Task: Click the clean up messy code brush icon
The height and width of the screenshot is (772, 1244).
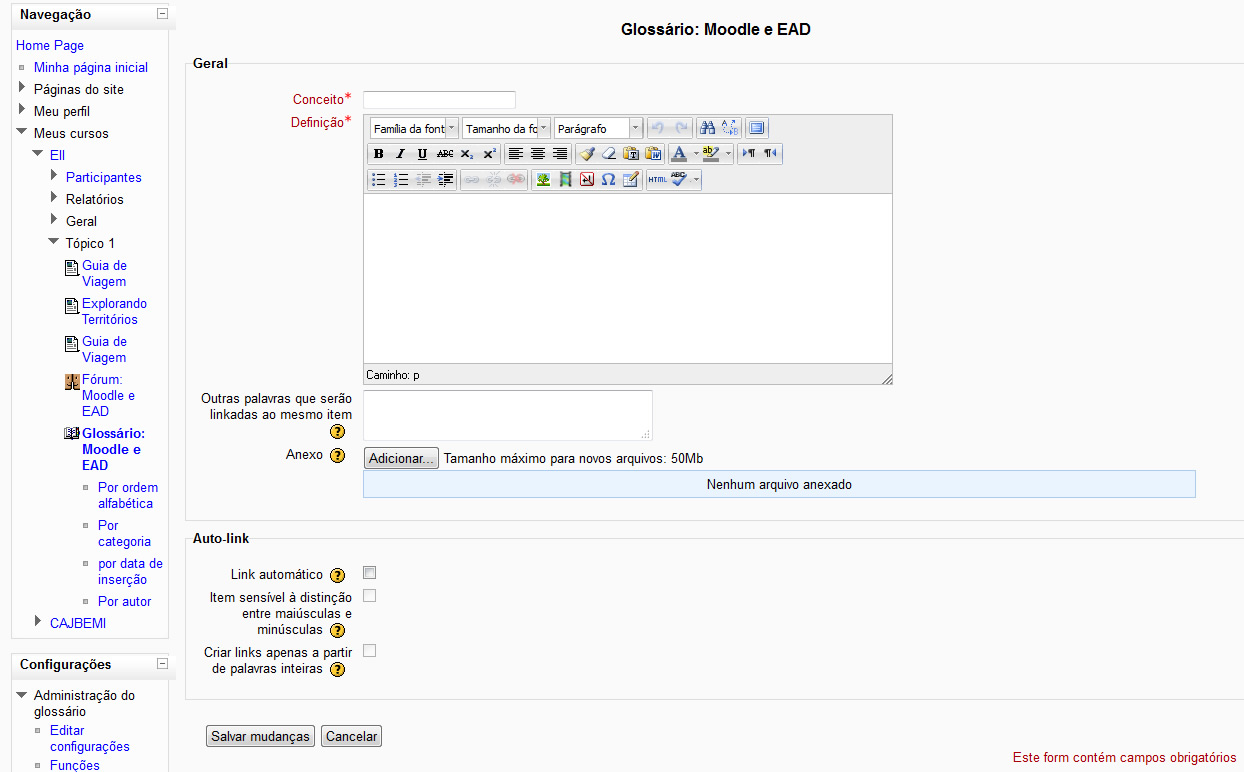Action: 587,154
